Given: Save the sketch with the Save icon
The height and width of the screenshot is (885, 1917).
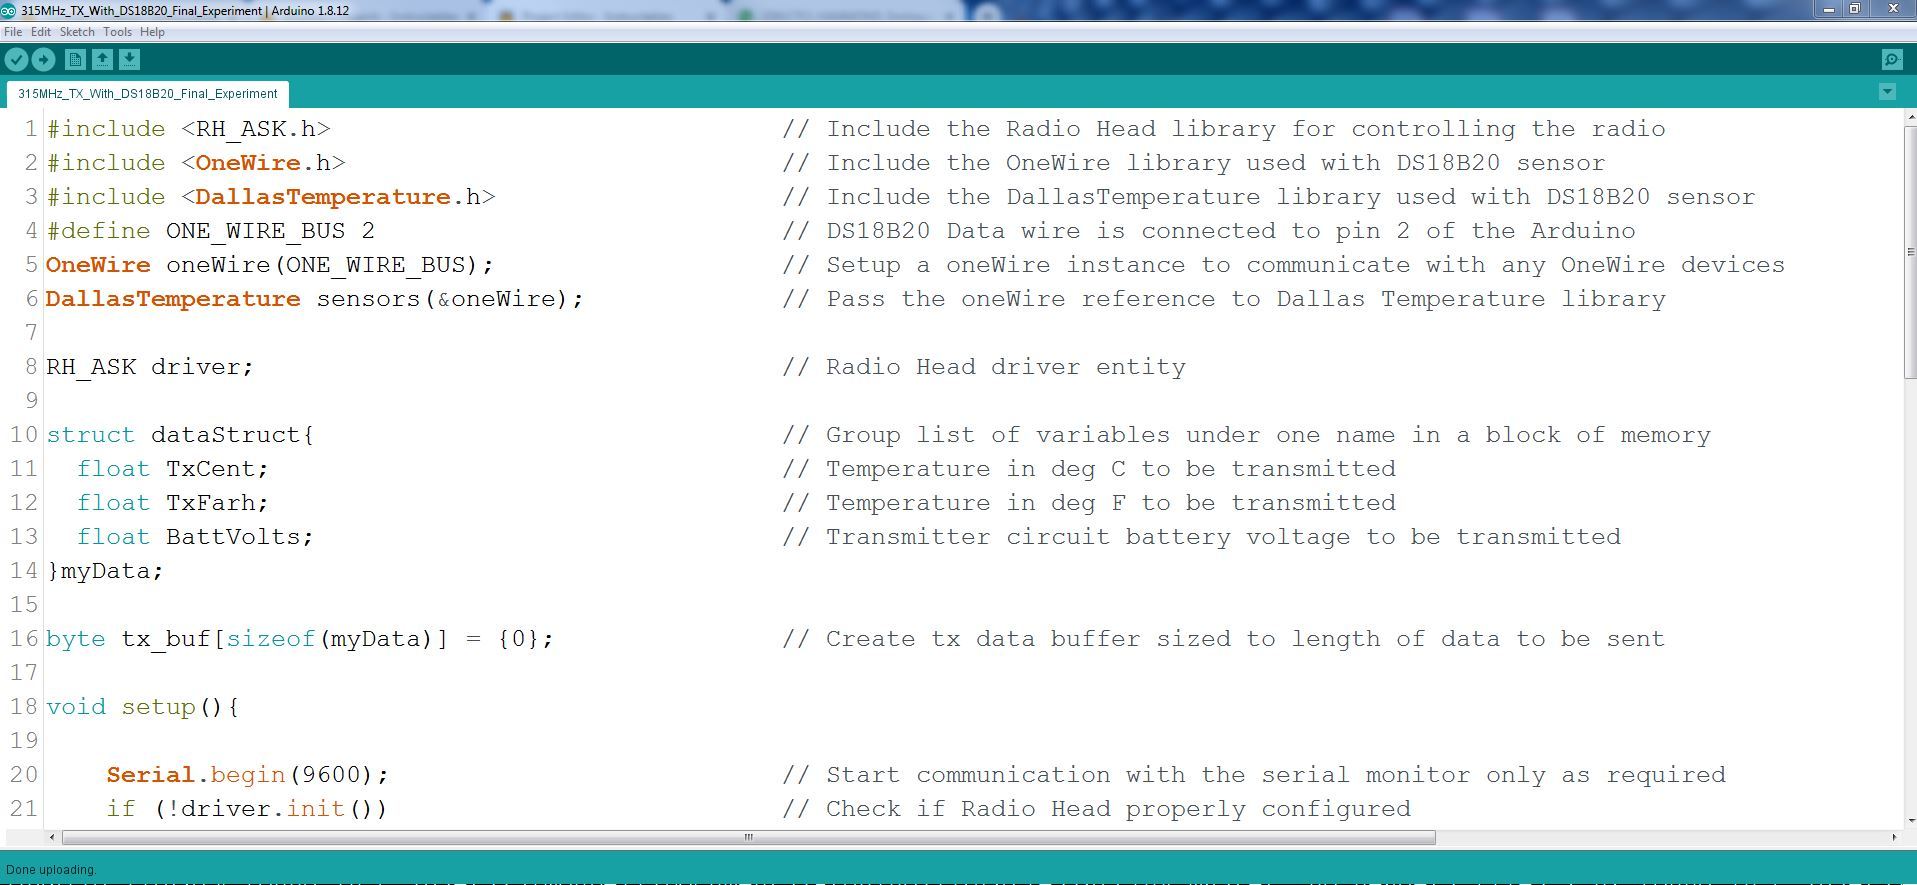Looking at the screenshot, I should point(129,60).
